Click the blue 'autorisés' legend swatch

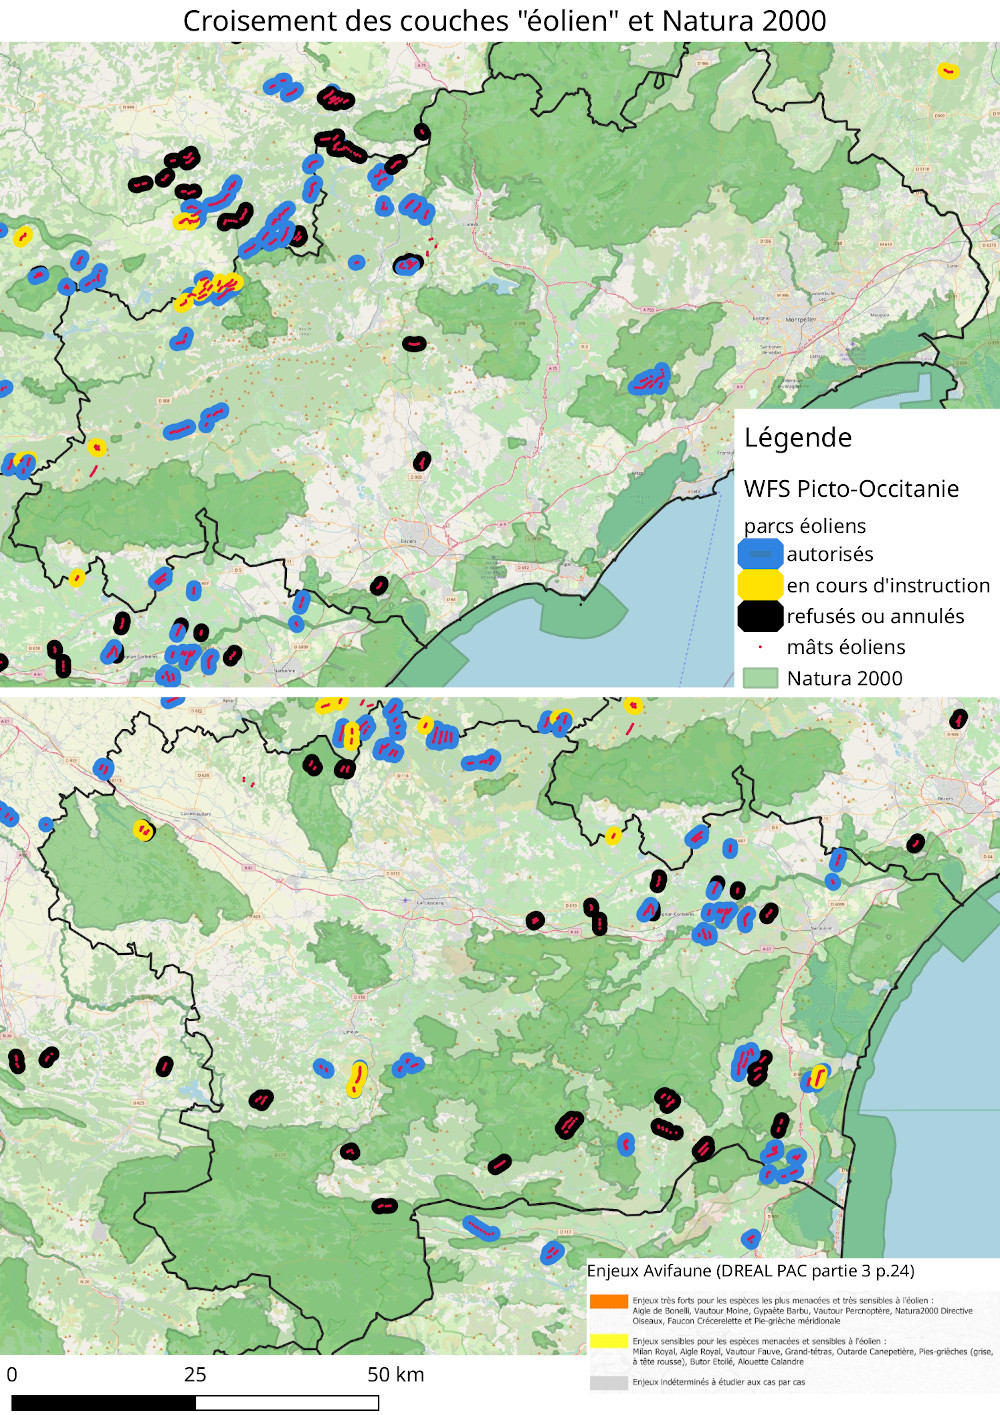(760, 554)
